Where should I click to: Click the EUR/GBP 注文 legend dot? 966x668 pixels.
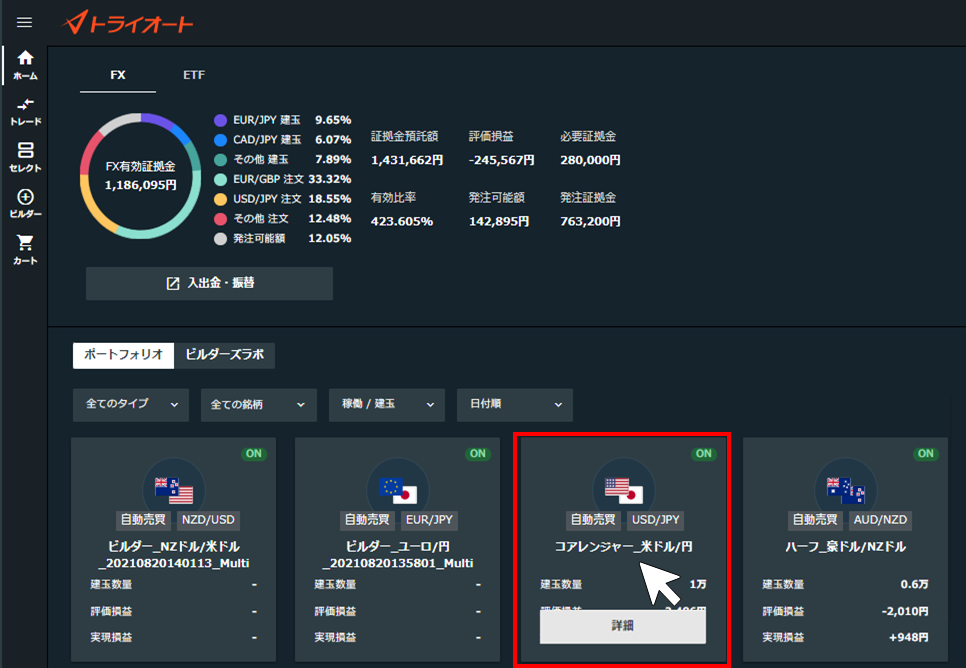220,179
